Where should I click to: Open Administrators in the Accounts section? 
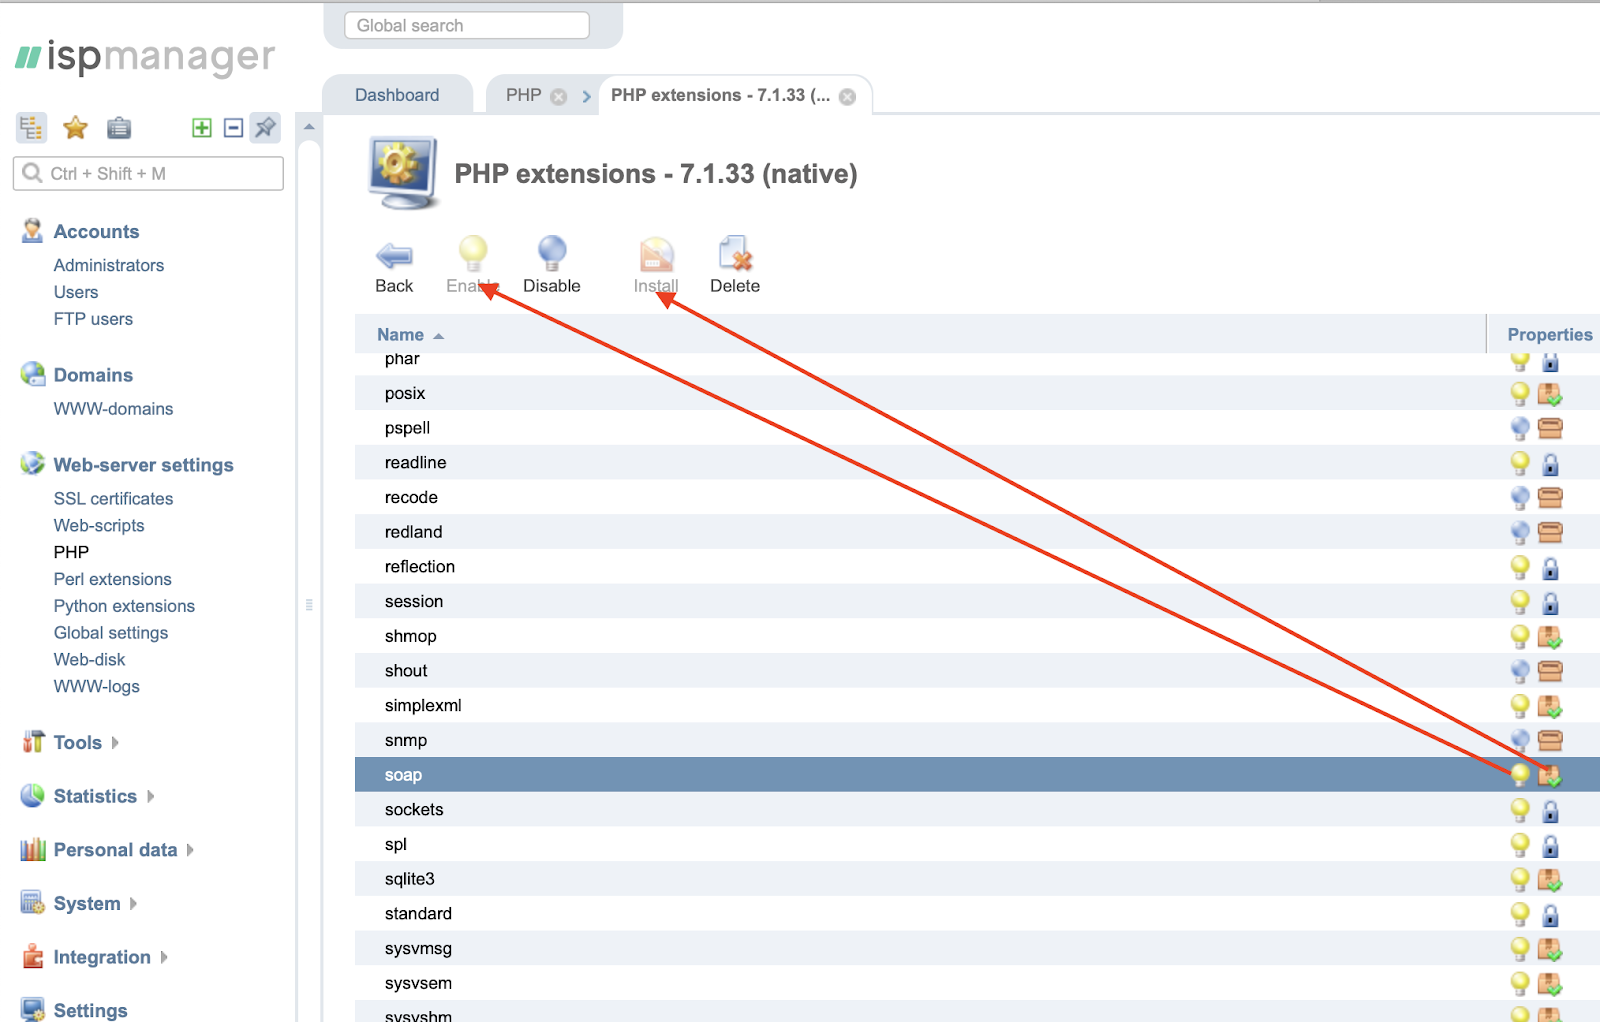(x=109, y=265)
